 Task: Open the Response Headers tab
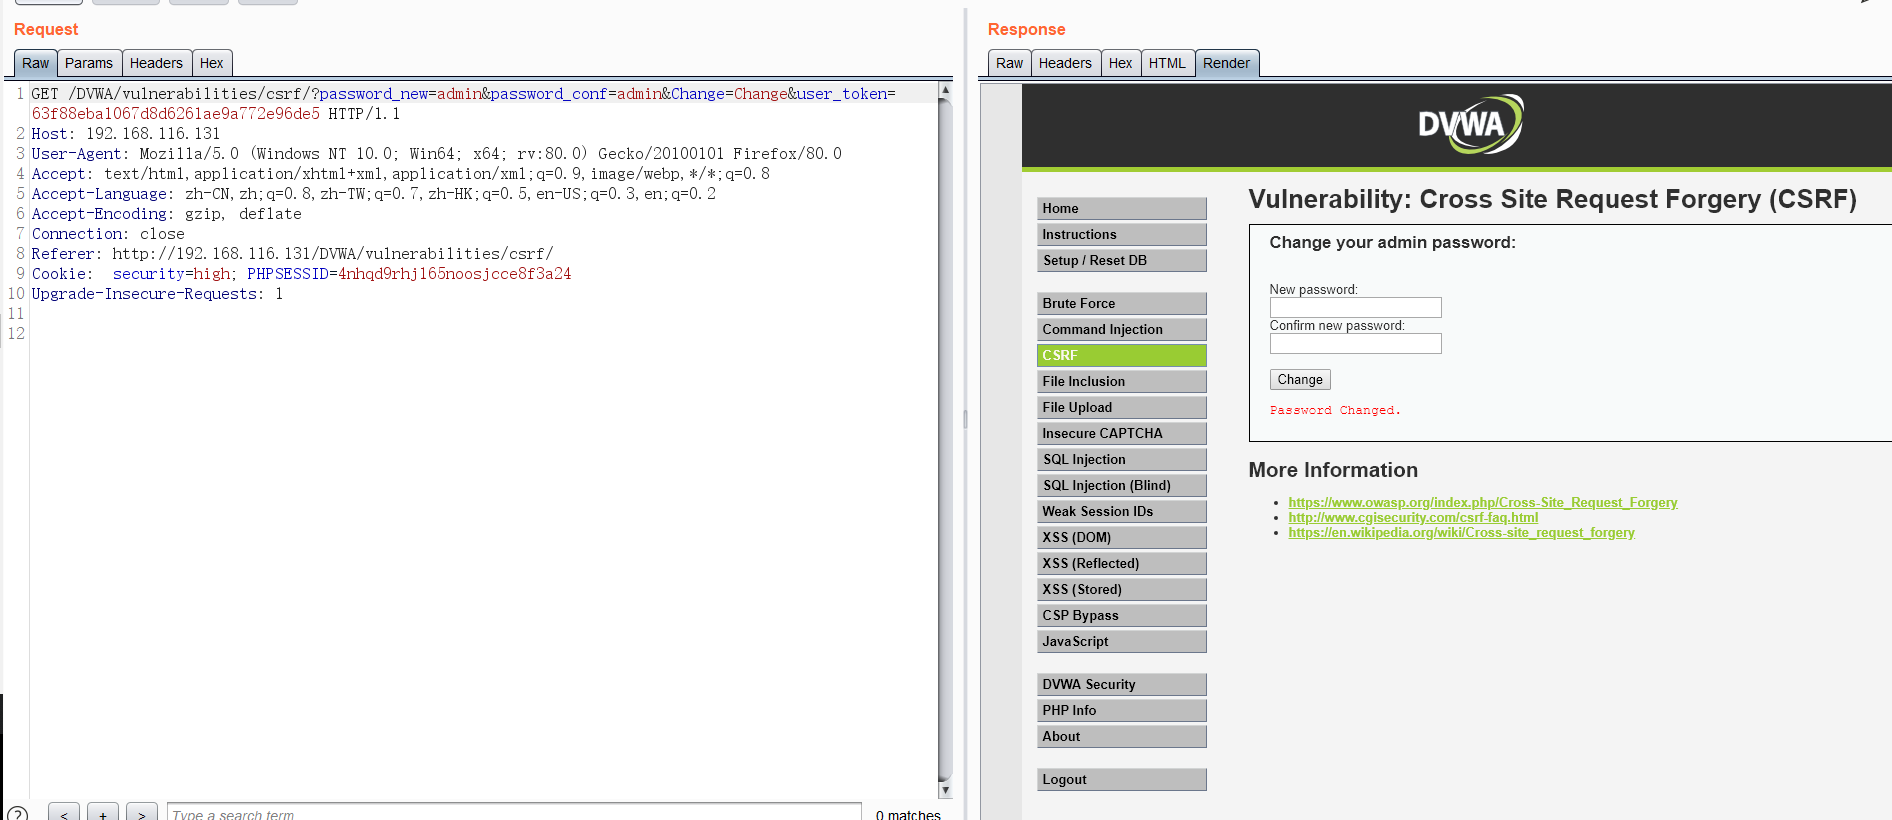click(1065, 63)
